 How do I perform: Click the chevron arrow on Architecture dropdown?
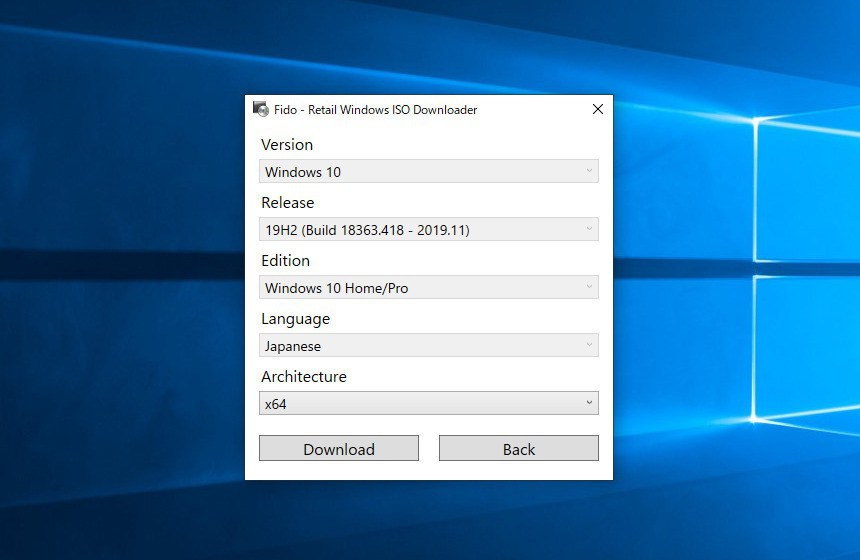coord(589,404)
